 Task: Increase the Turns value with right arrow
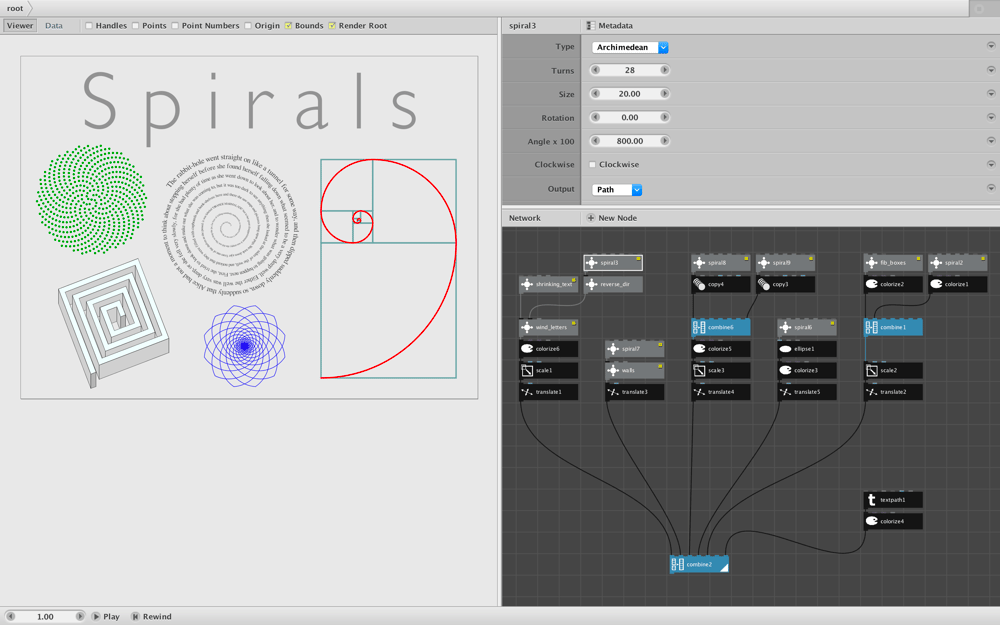click(x=664, y=70)
